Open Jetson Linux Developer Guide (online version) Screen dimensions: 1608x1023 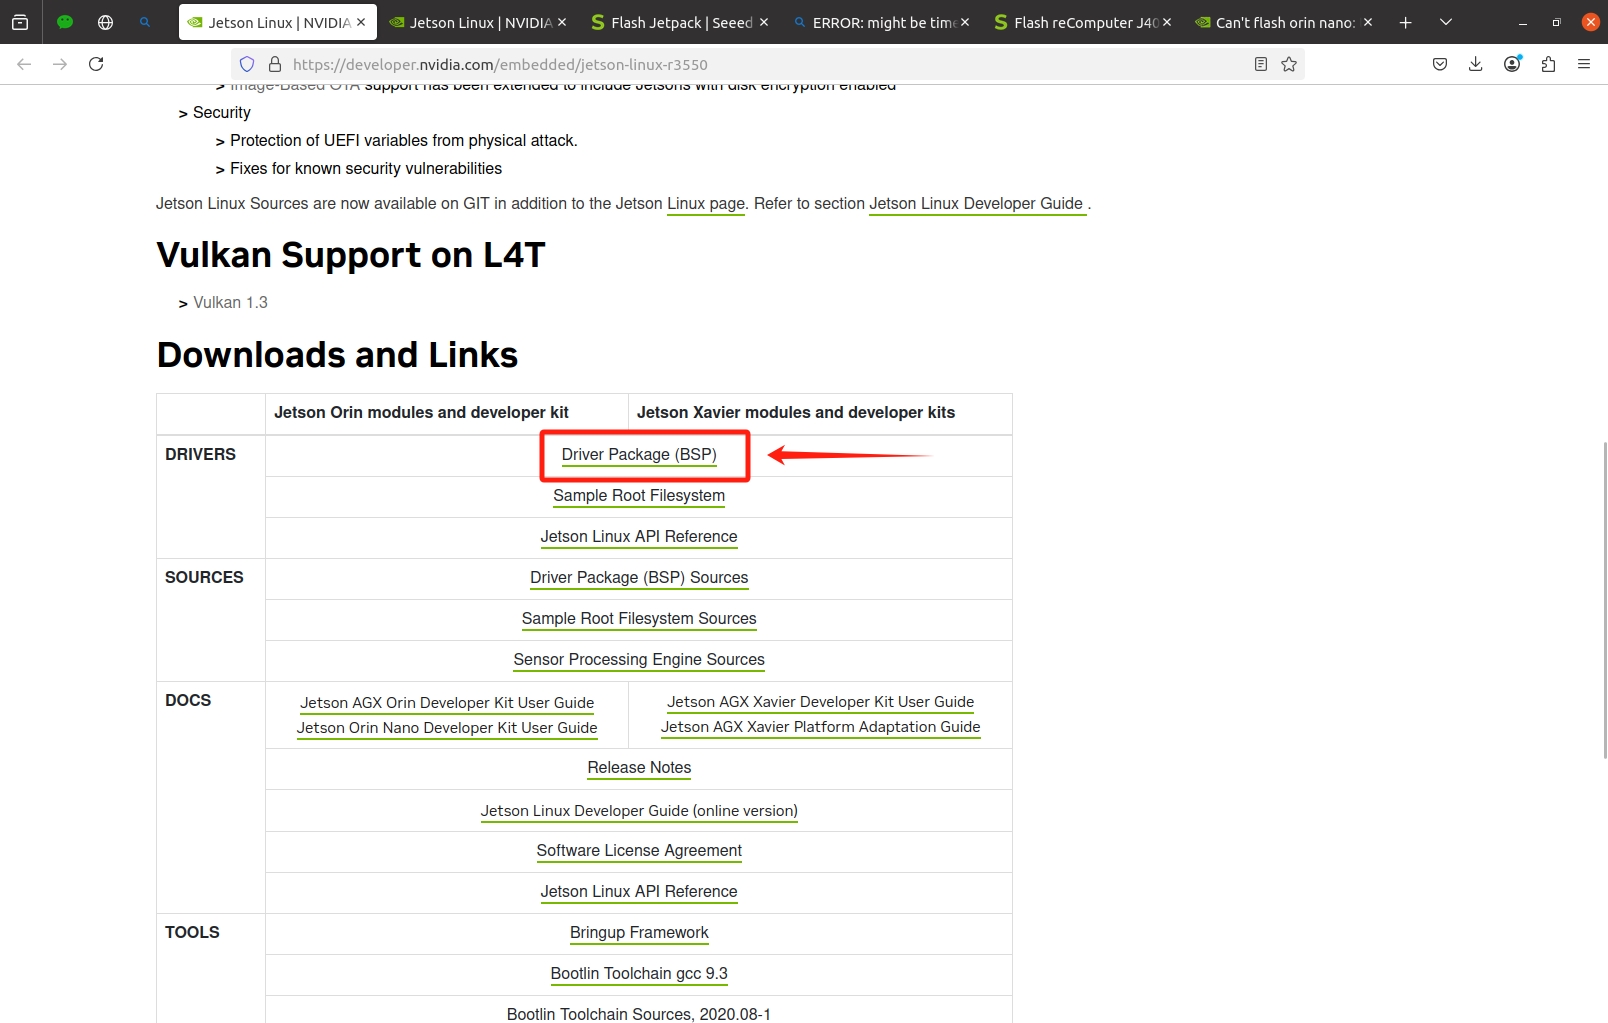click(639, 811)
